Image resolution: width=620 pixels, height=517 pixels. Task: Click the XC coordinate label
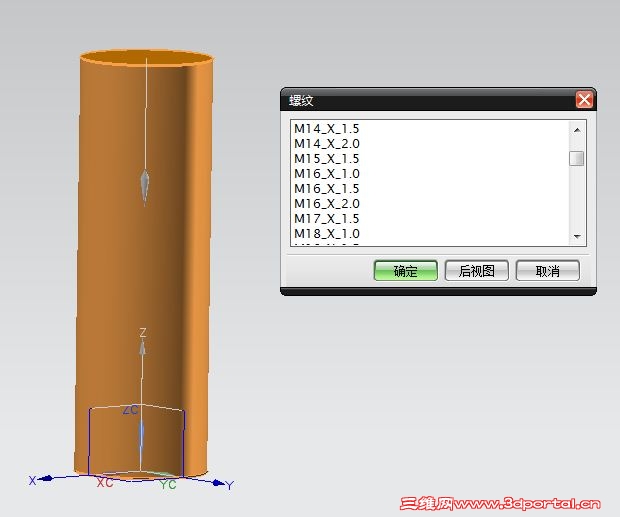point(105,483)
